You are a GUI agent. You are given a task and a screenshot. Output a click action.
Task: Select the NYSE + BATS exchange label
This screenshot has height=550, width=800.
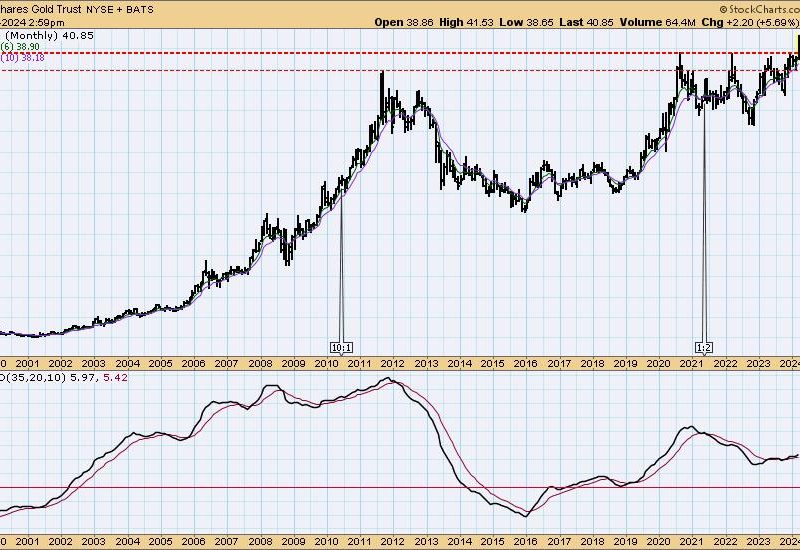119,9
